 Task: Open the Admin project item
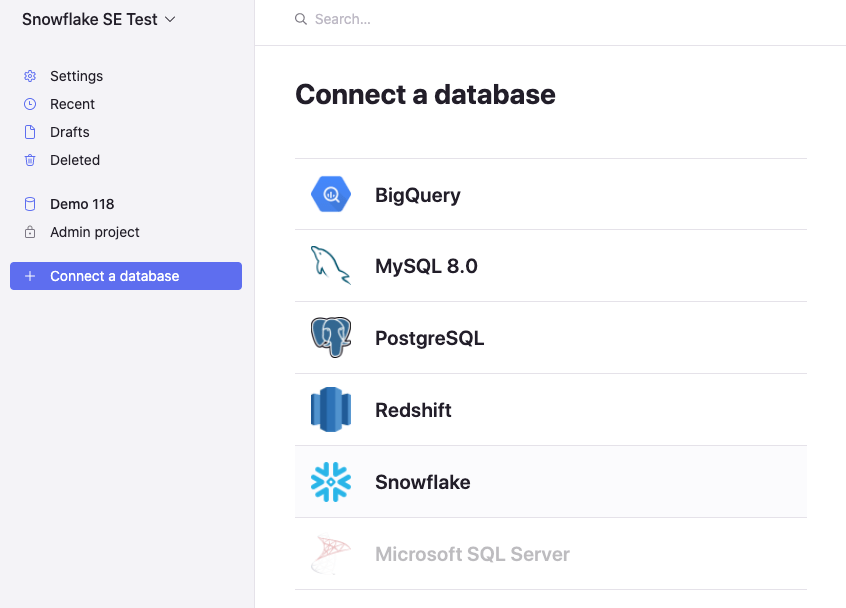(94, 232)
